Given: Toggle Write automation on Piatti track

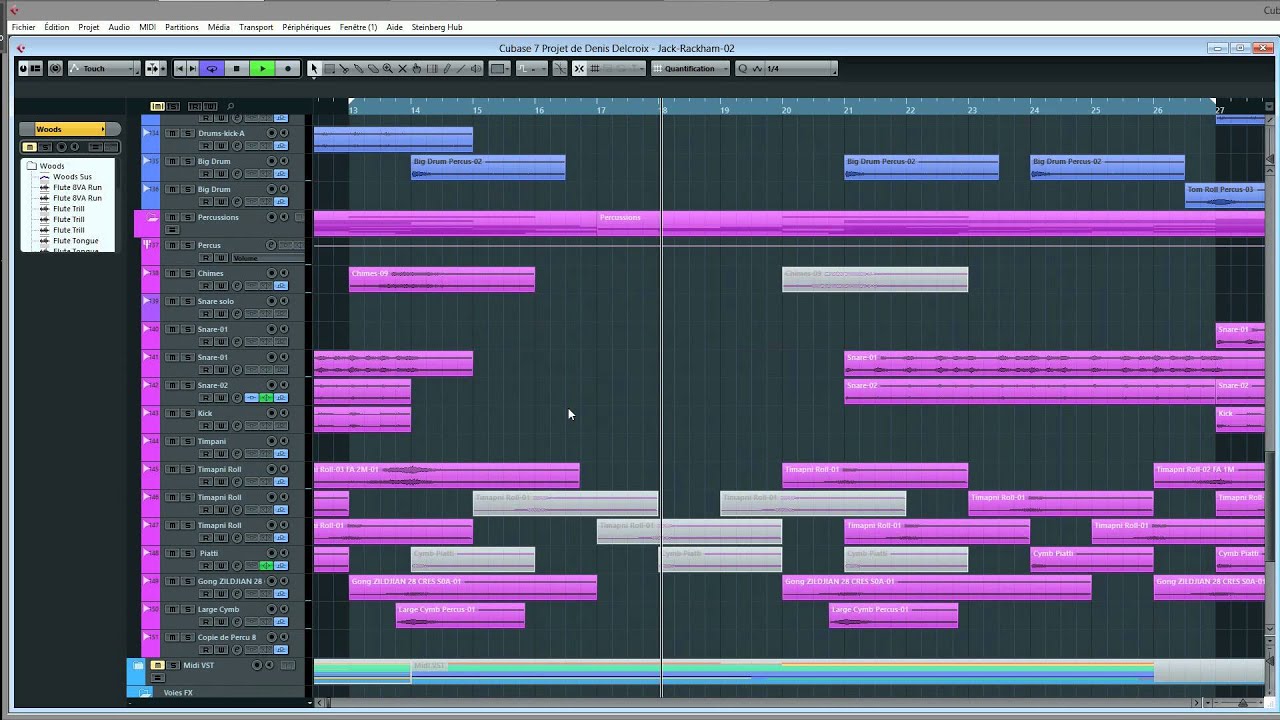Looking at the screenshot, I should point(221,566).
